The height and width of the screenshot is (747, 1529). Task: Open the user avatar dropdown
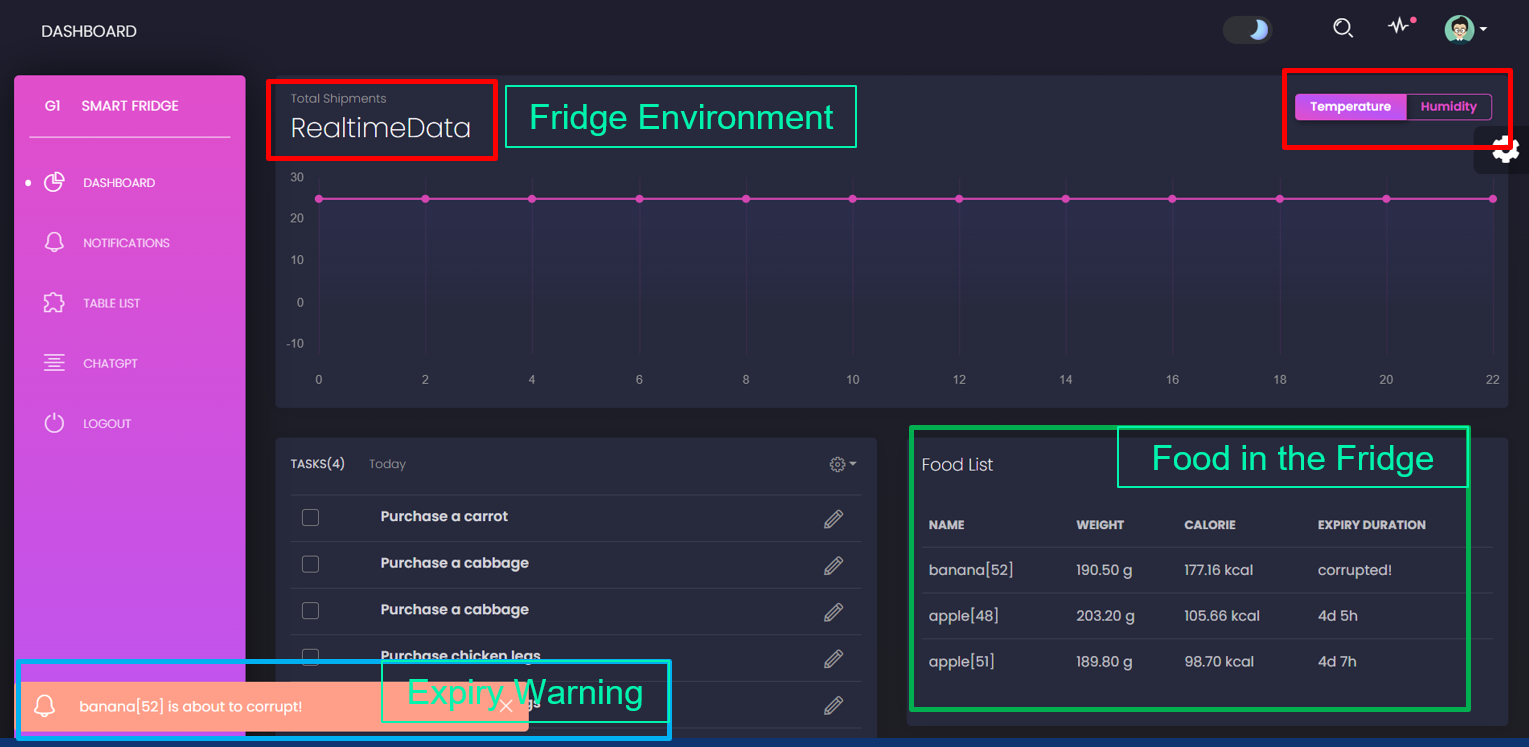click(1465, 29)
